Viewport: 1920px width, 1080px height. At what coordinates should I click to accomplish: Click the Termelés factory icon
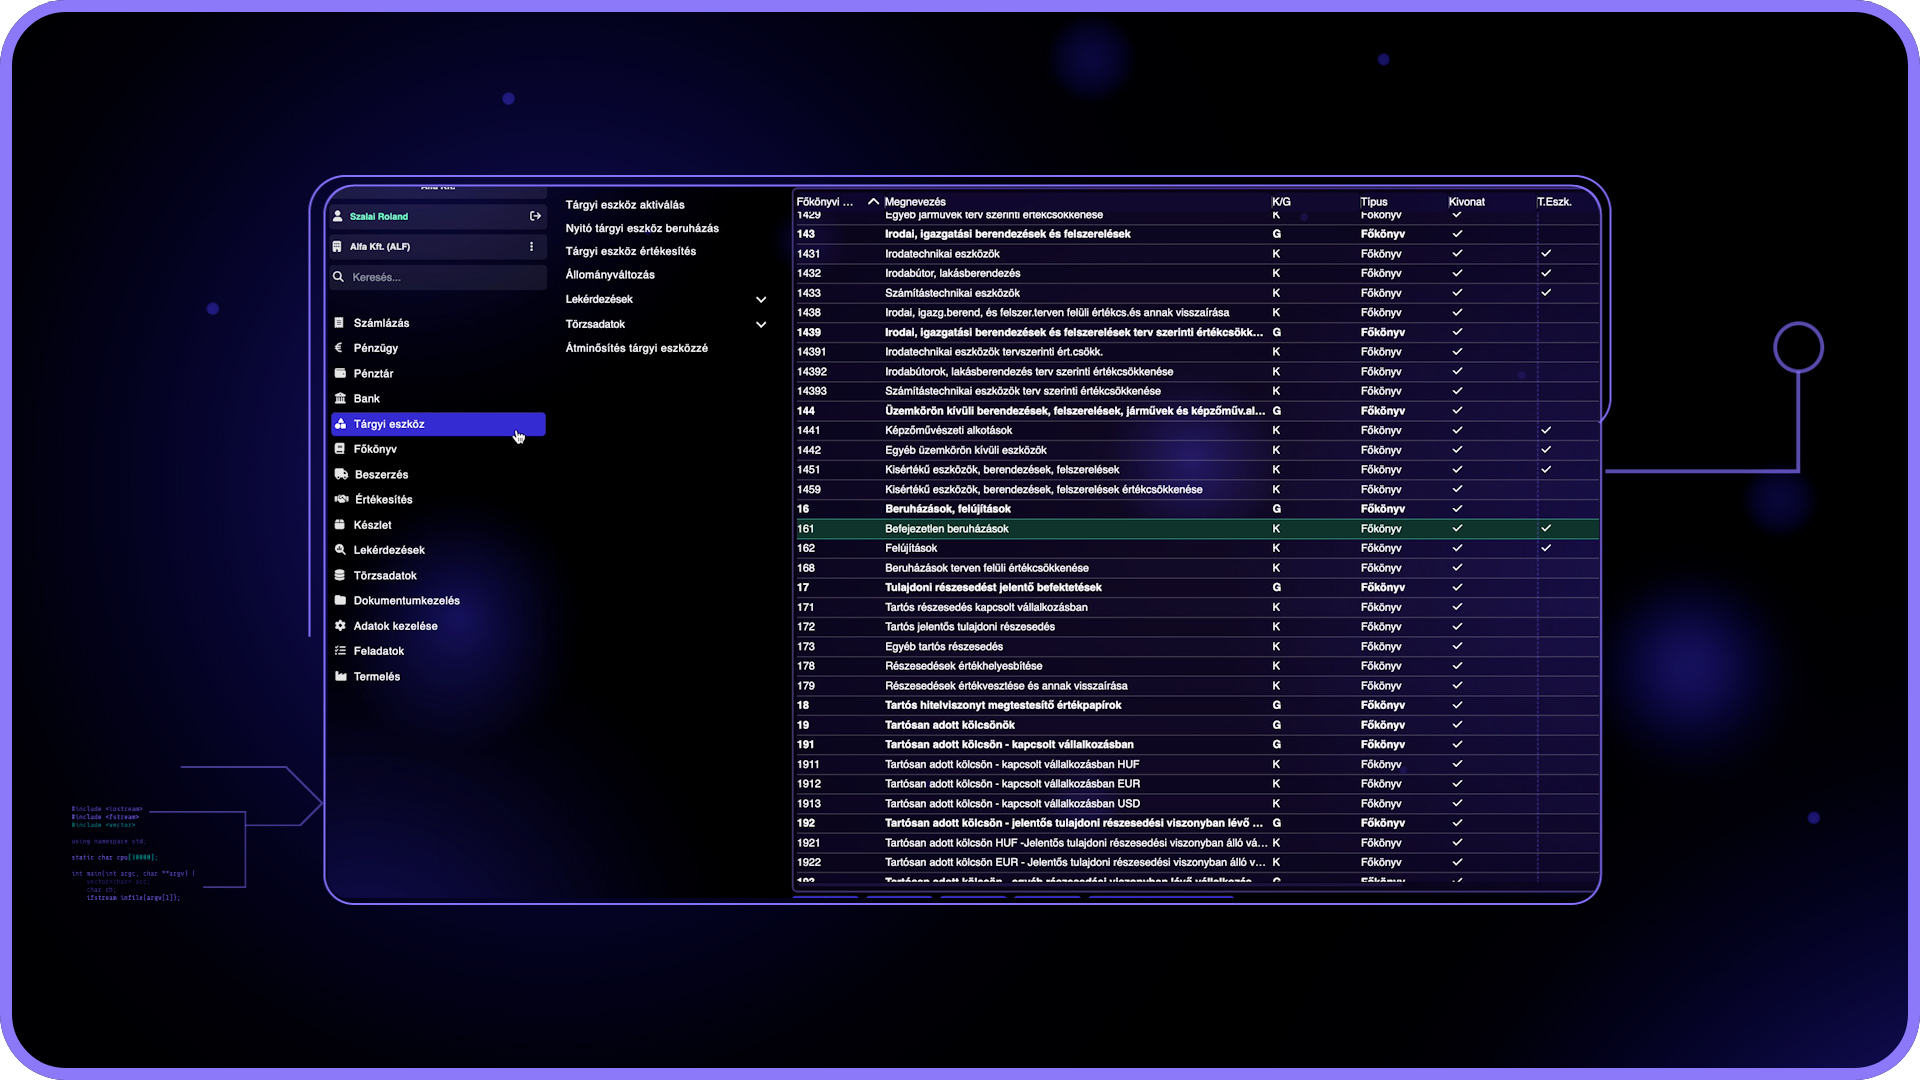(x=340, y=676)
